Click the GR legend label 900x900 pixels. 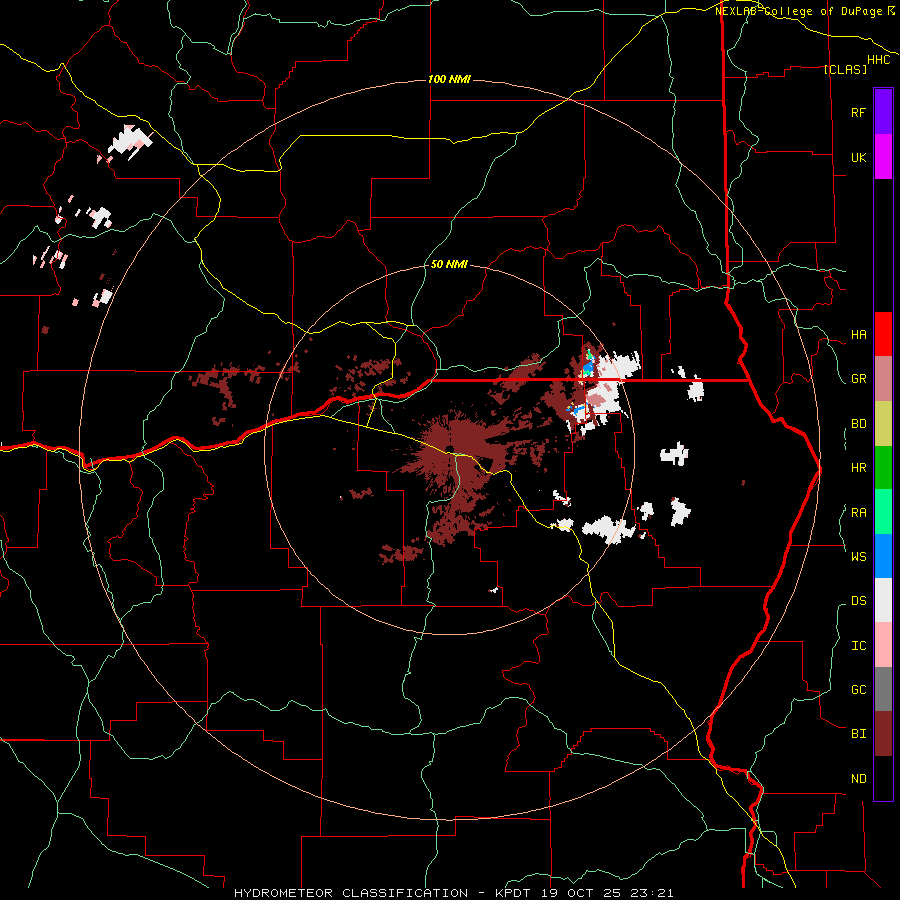pyautogui.click(x=858, y=379)
